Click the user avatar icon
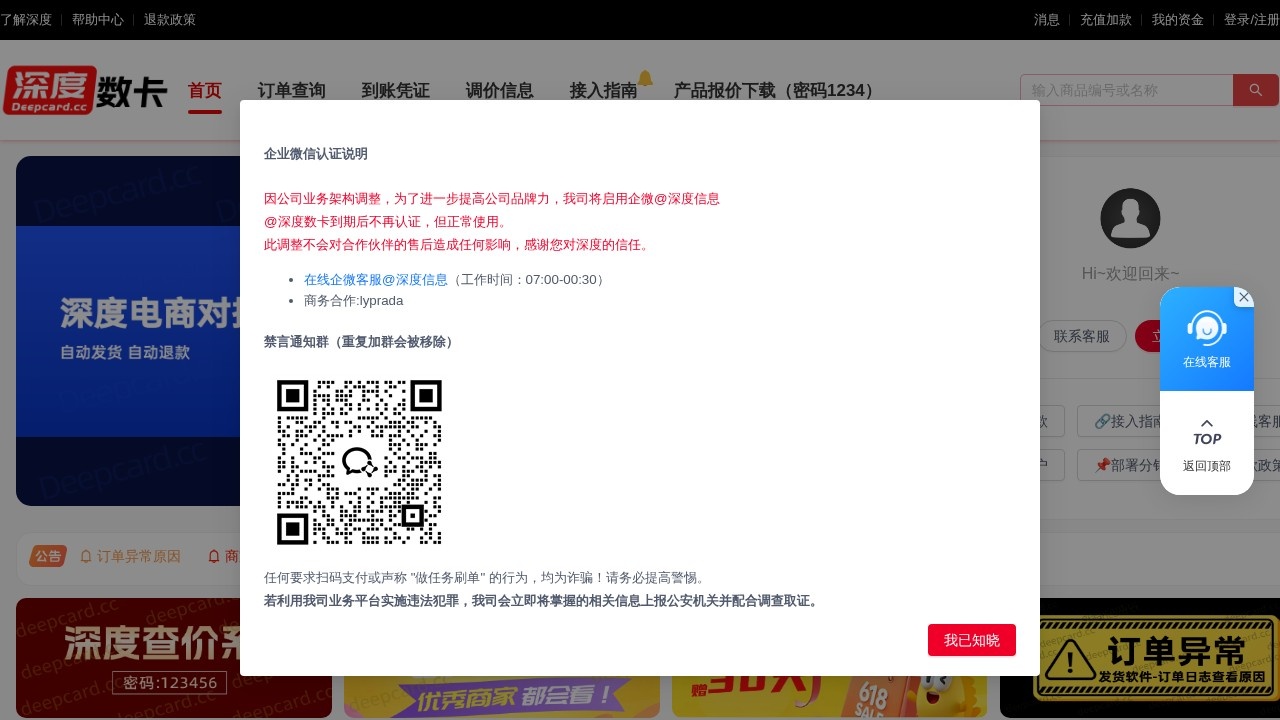The image size is (1280, 720). 1130,218
